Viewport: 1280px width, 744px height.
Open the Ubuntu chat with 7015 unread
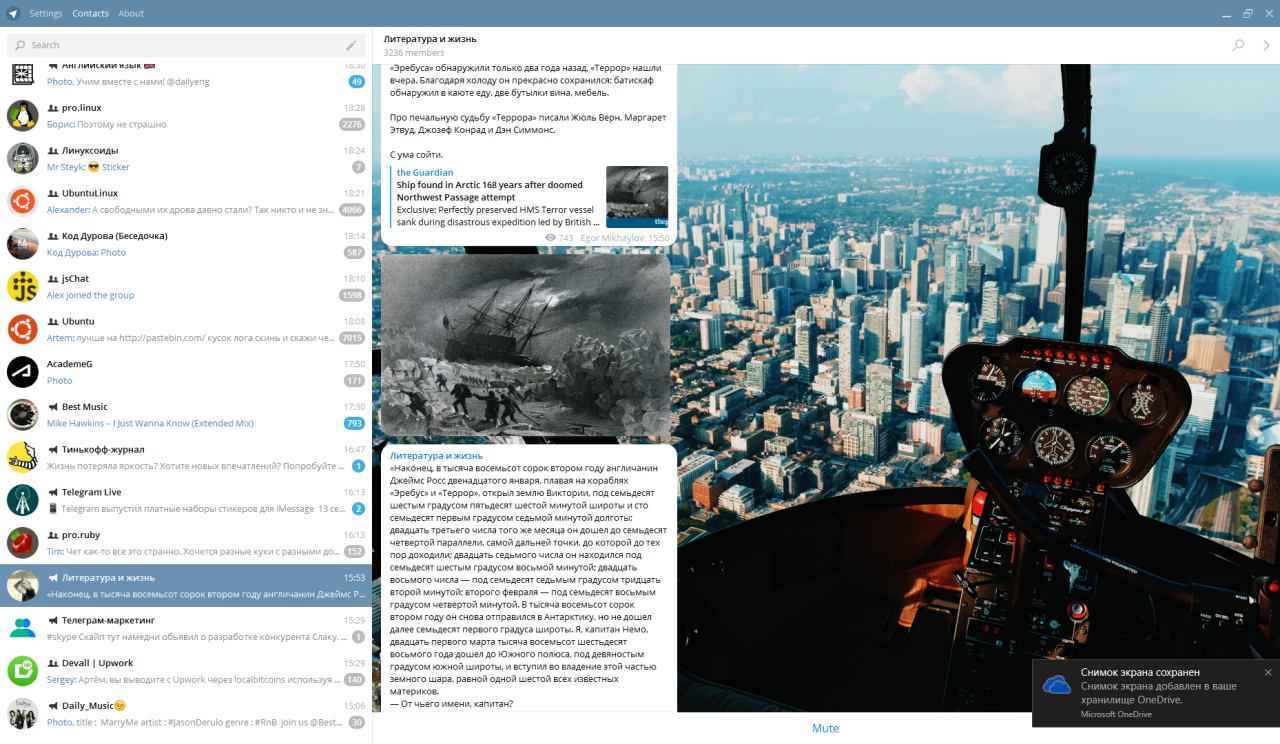coord(186,329)
